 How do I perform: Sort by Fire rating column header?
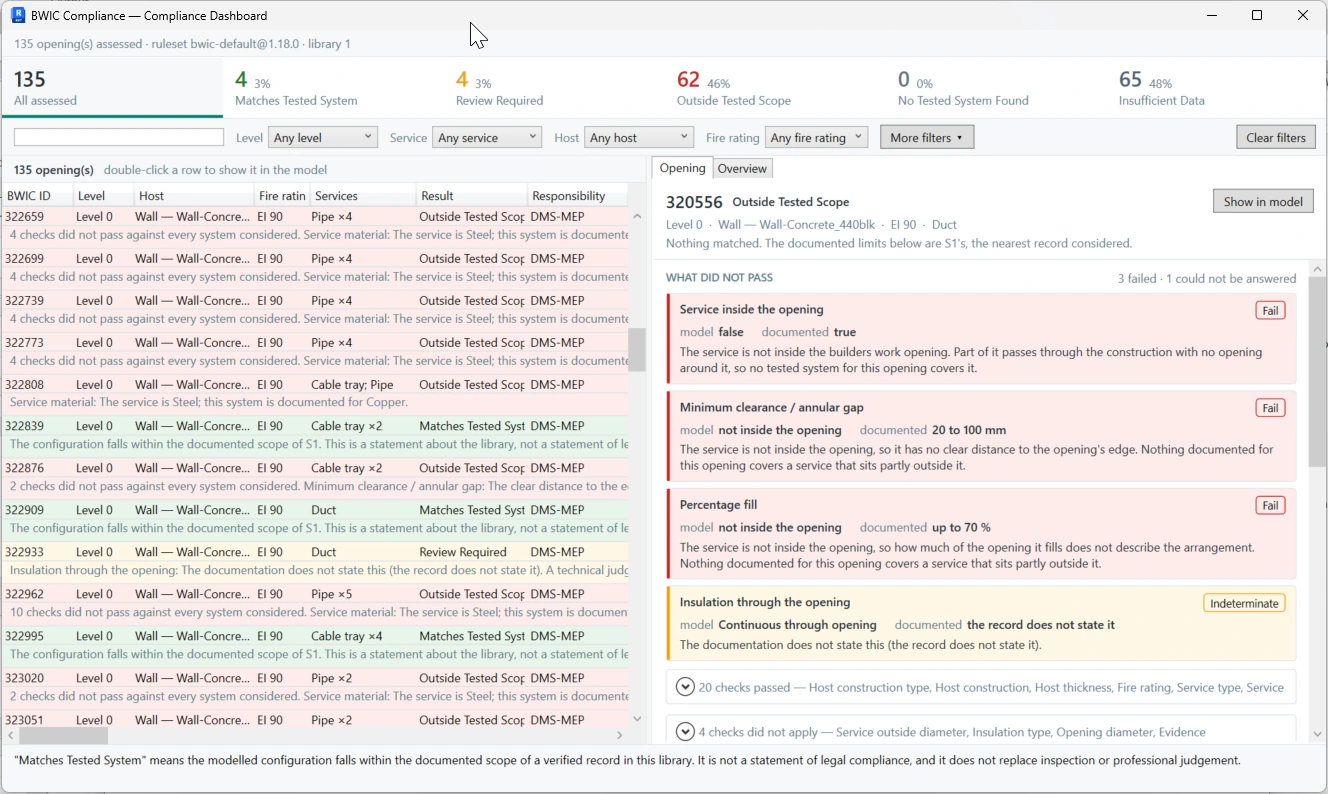coord(282,196)
